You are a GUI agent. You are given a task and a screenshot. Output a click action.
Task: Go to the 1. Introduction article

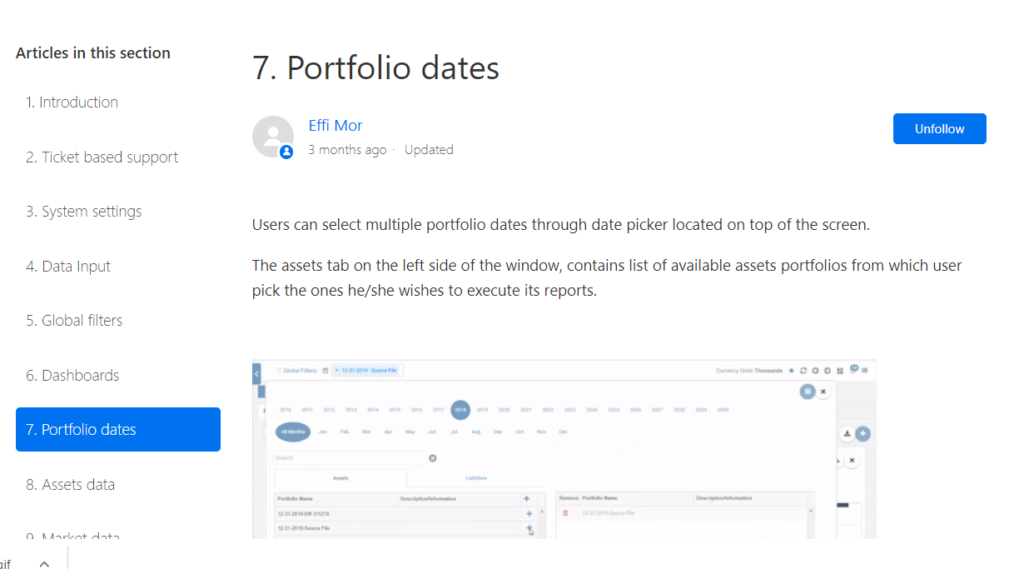72,102
